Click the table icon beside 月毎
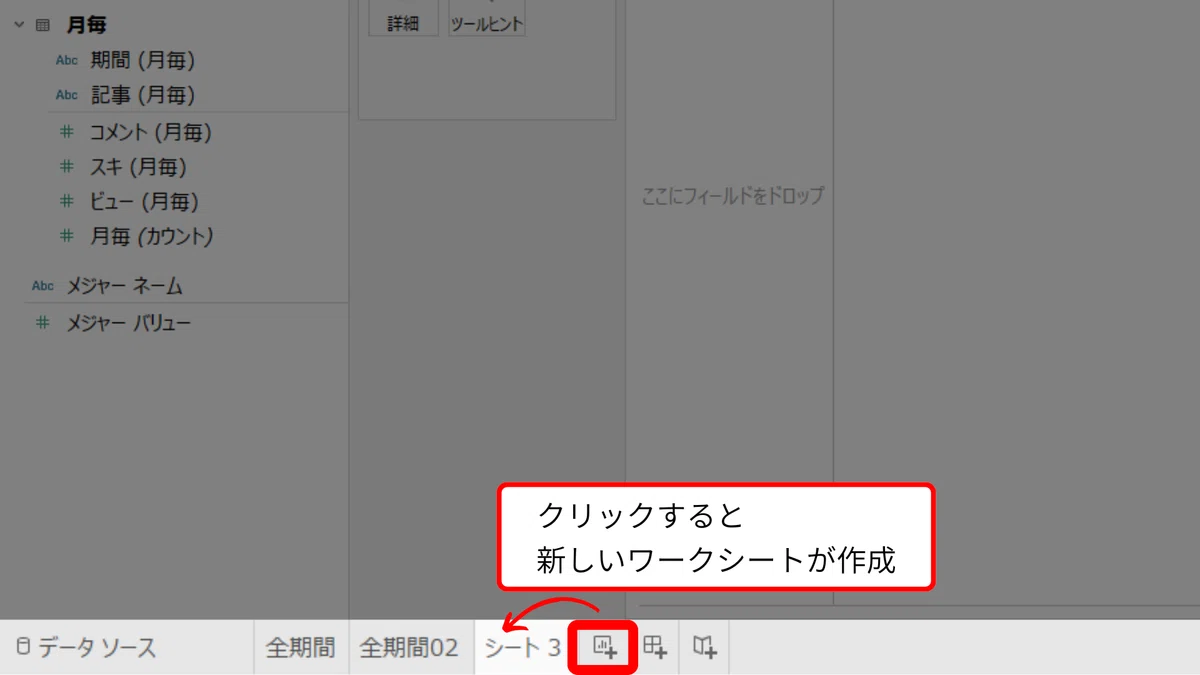This screenshot has height=675, width=1200. click(43, 26)
